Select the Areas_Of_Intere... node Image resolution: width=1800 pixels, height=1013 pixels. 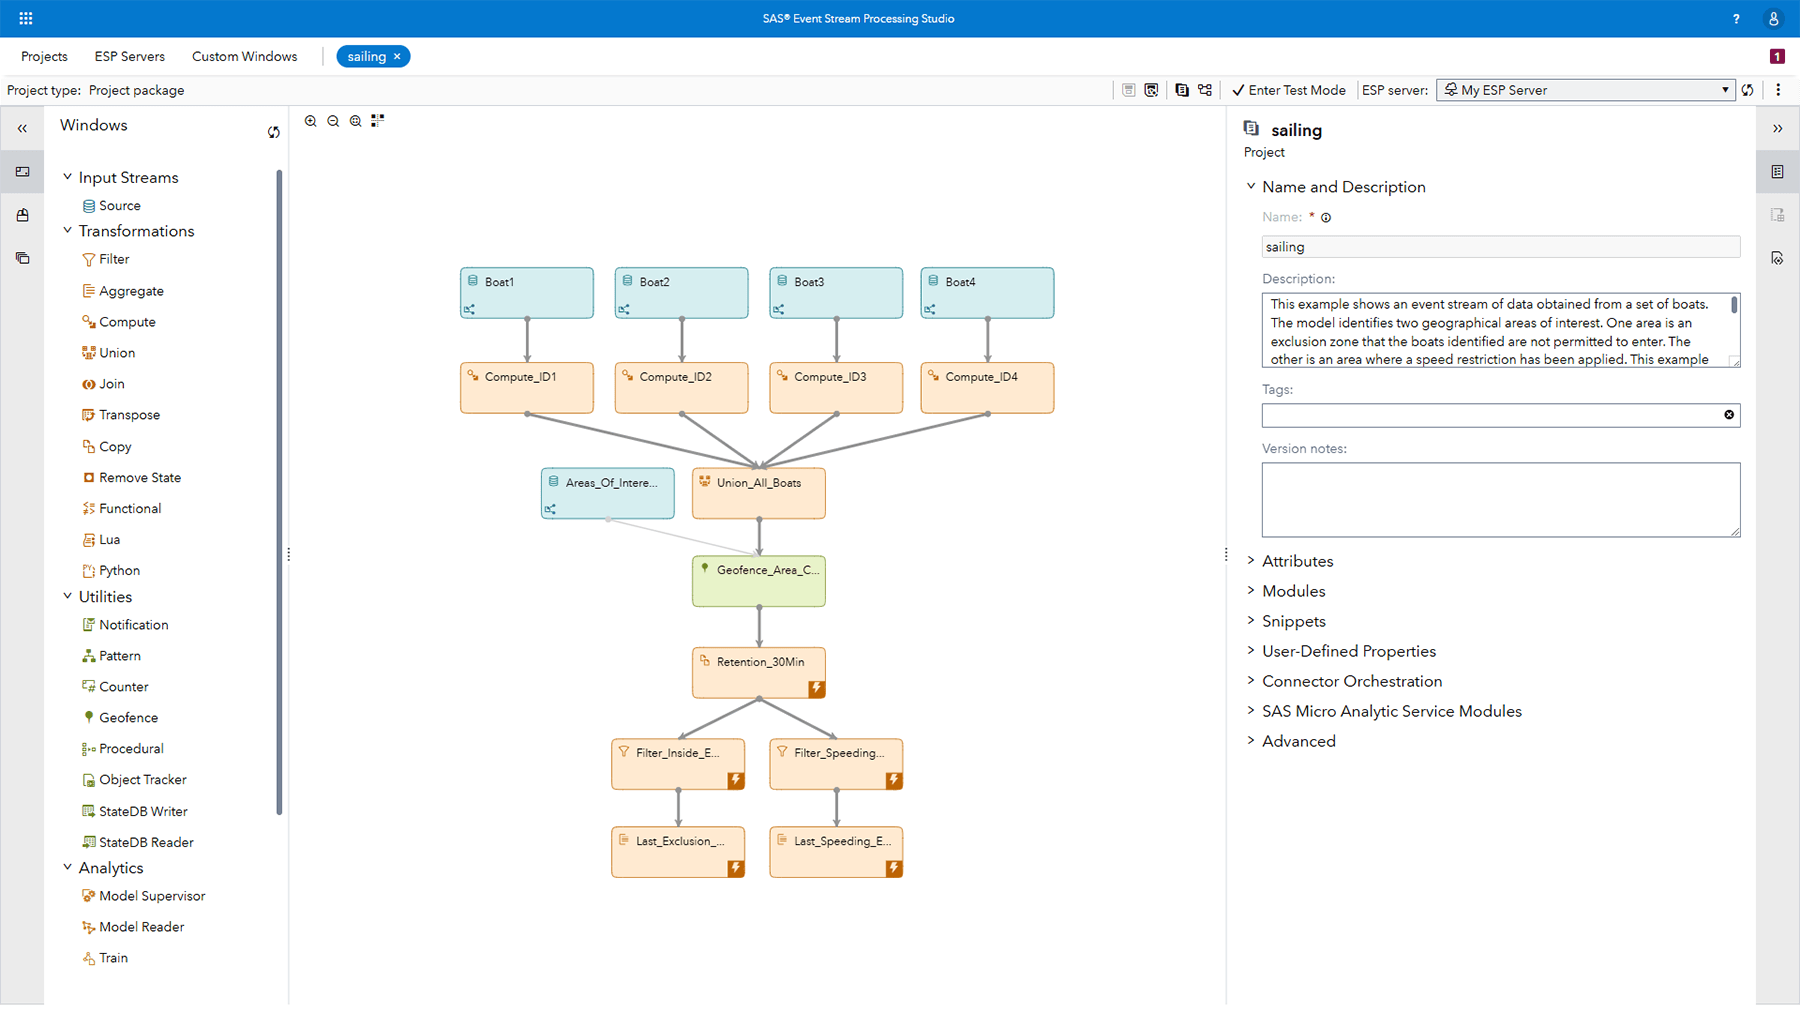[608, 493]
